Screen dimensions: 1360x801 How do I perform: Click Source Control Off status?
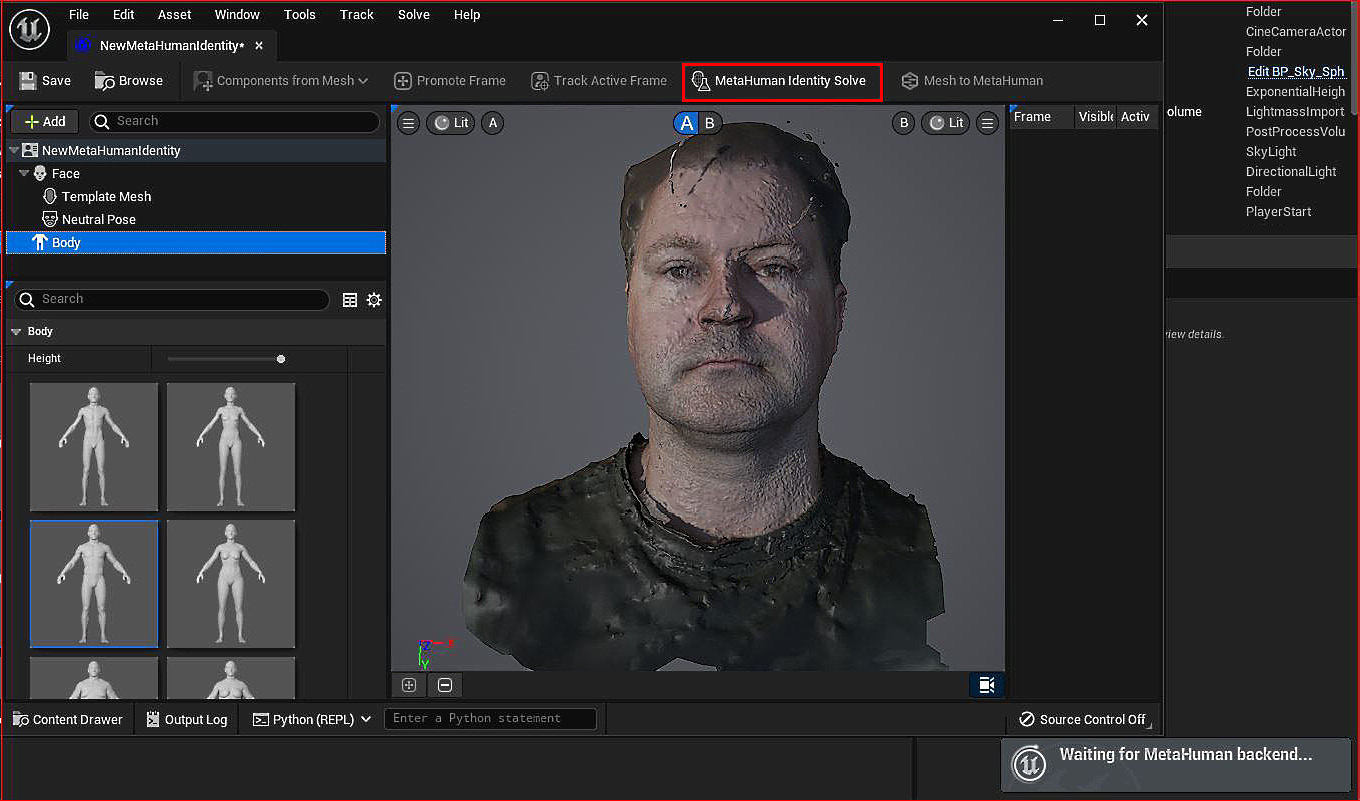point(1083,719)
